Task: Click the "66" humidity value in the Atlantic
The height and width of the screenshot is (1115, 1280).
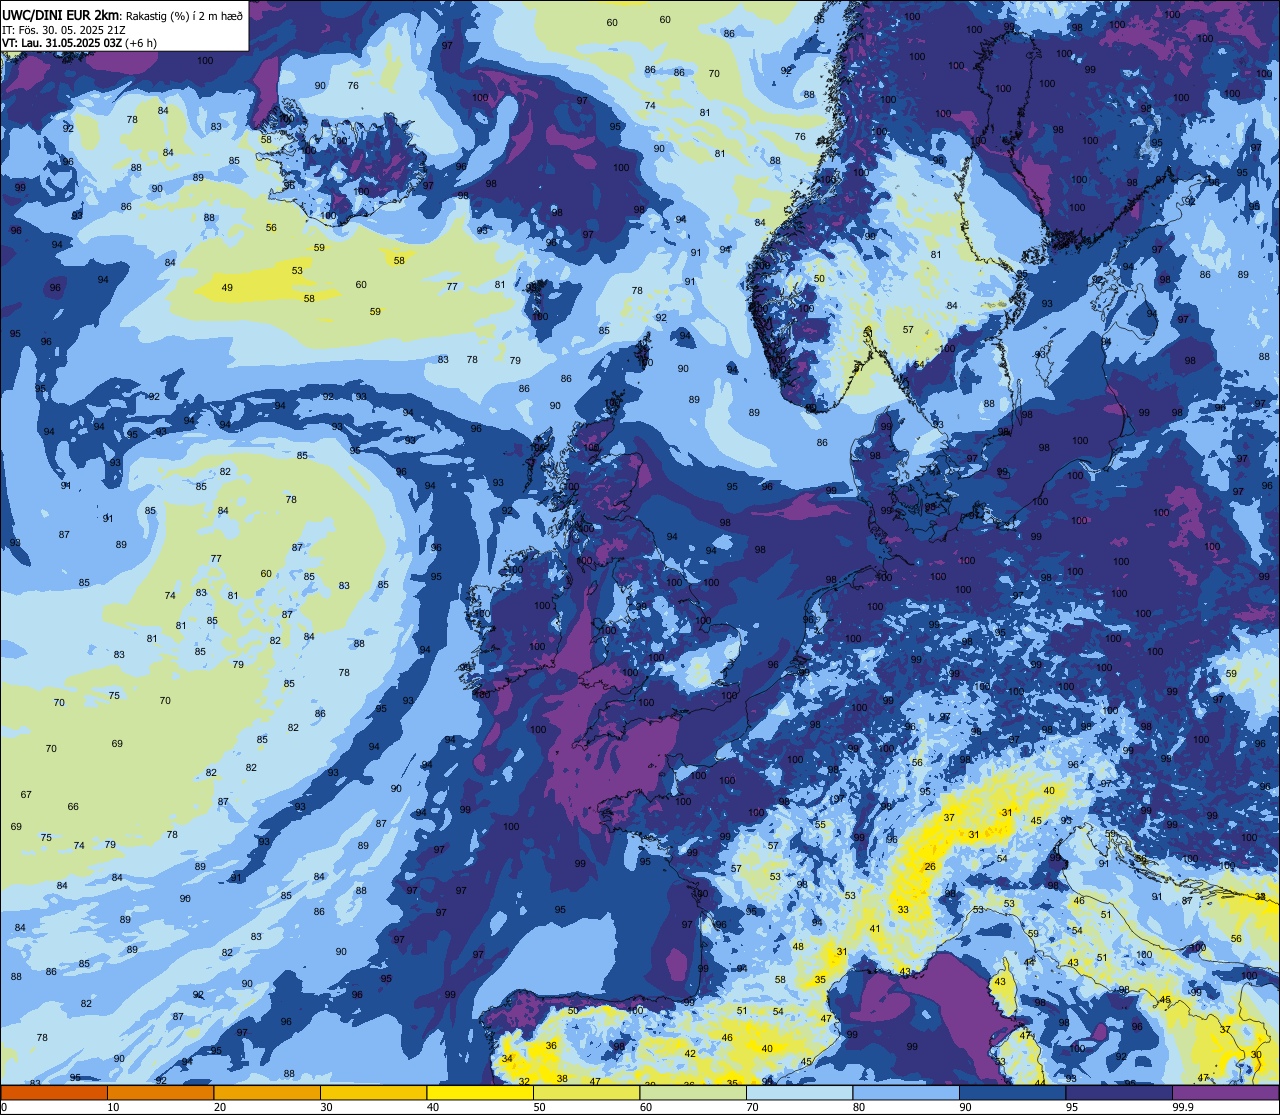Action: (x=73, y=807)
